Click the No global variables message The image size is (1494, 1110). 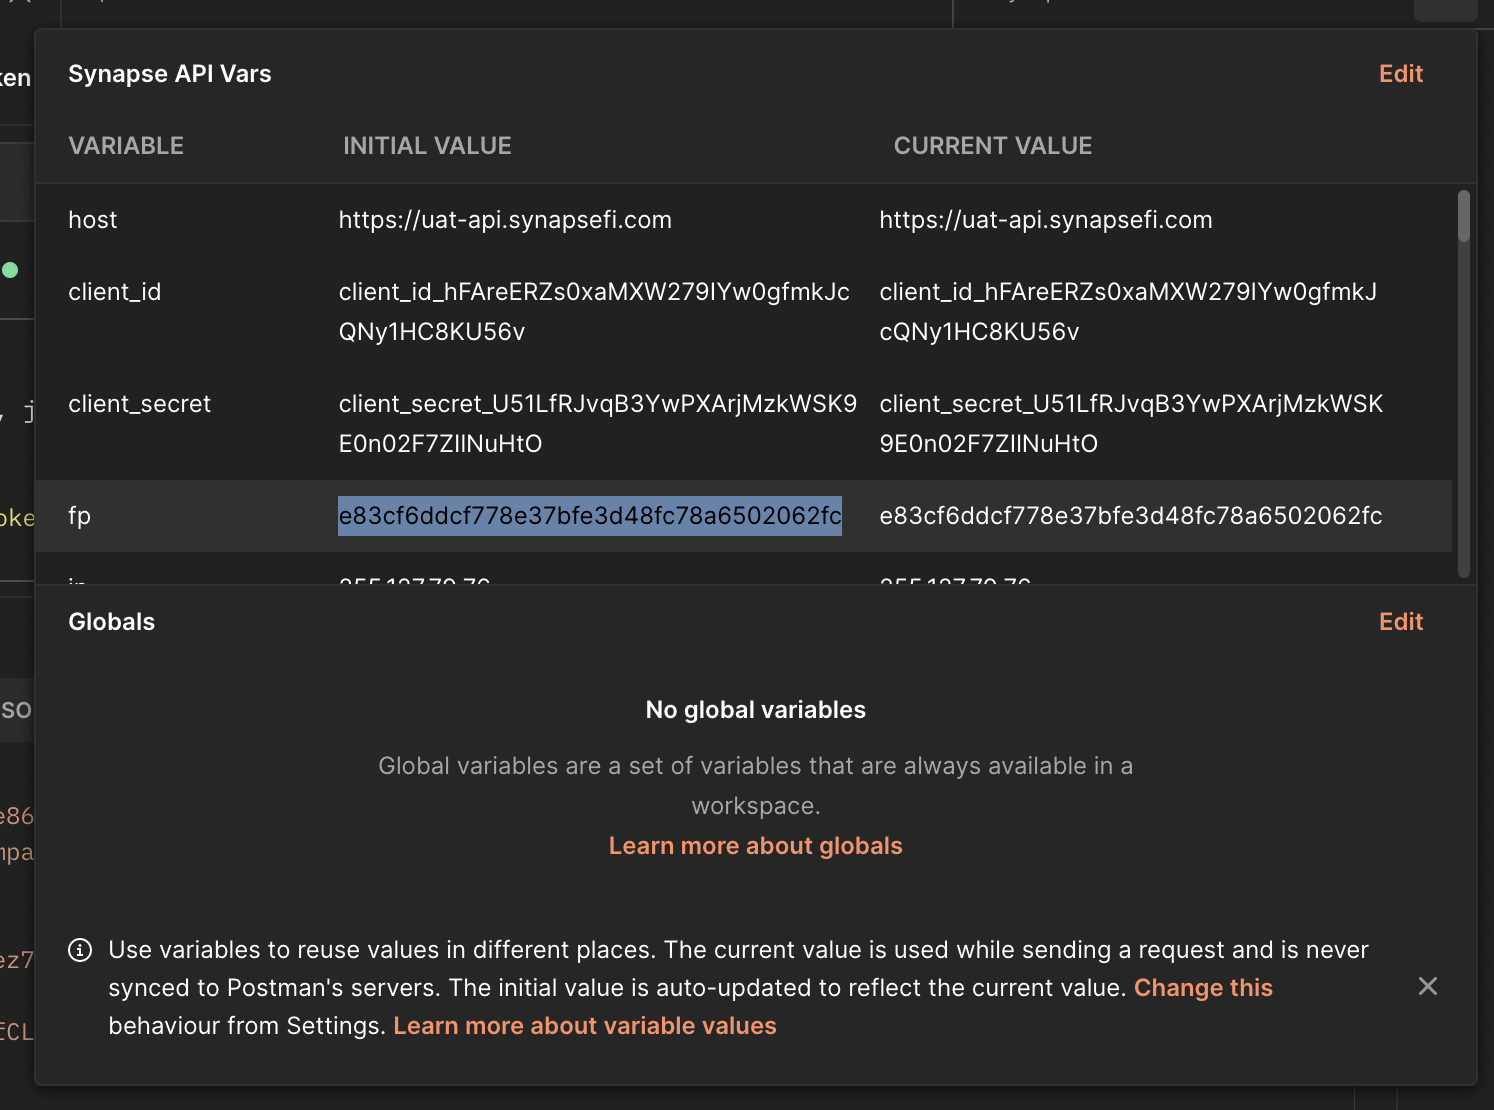click(756, 710)
